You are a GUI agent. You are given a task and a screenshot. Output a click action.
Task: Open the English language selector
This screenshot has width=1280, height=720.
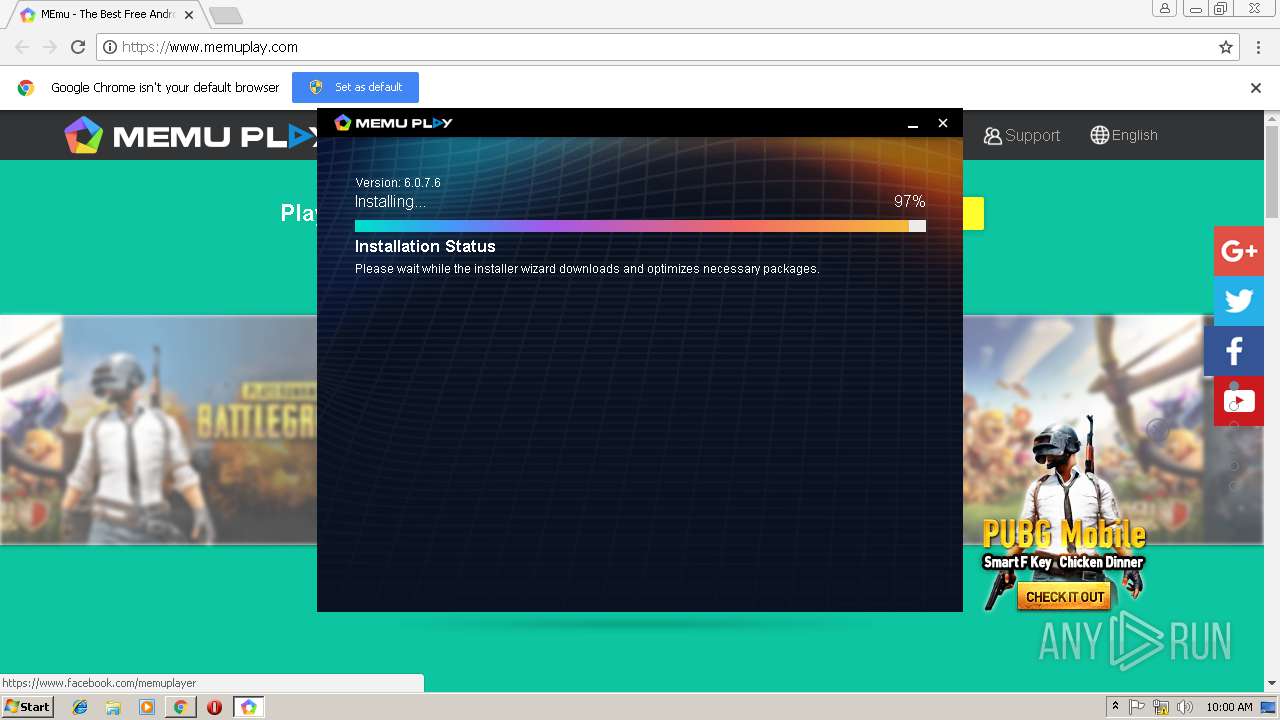pyautogui.click(x=1124, y=135)
